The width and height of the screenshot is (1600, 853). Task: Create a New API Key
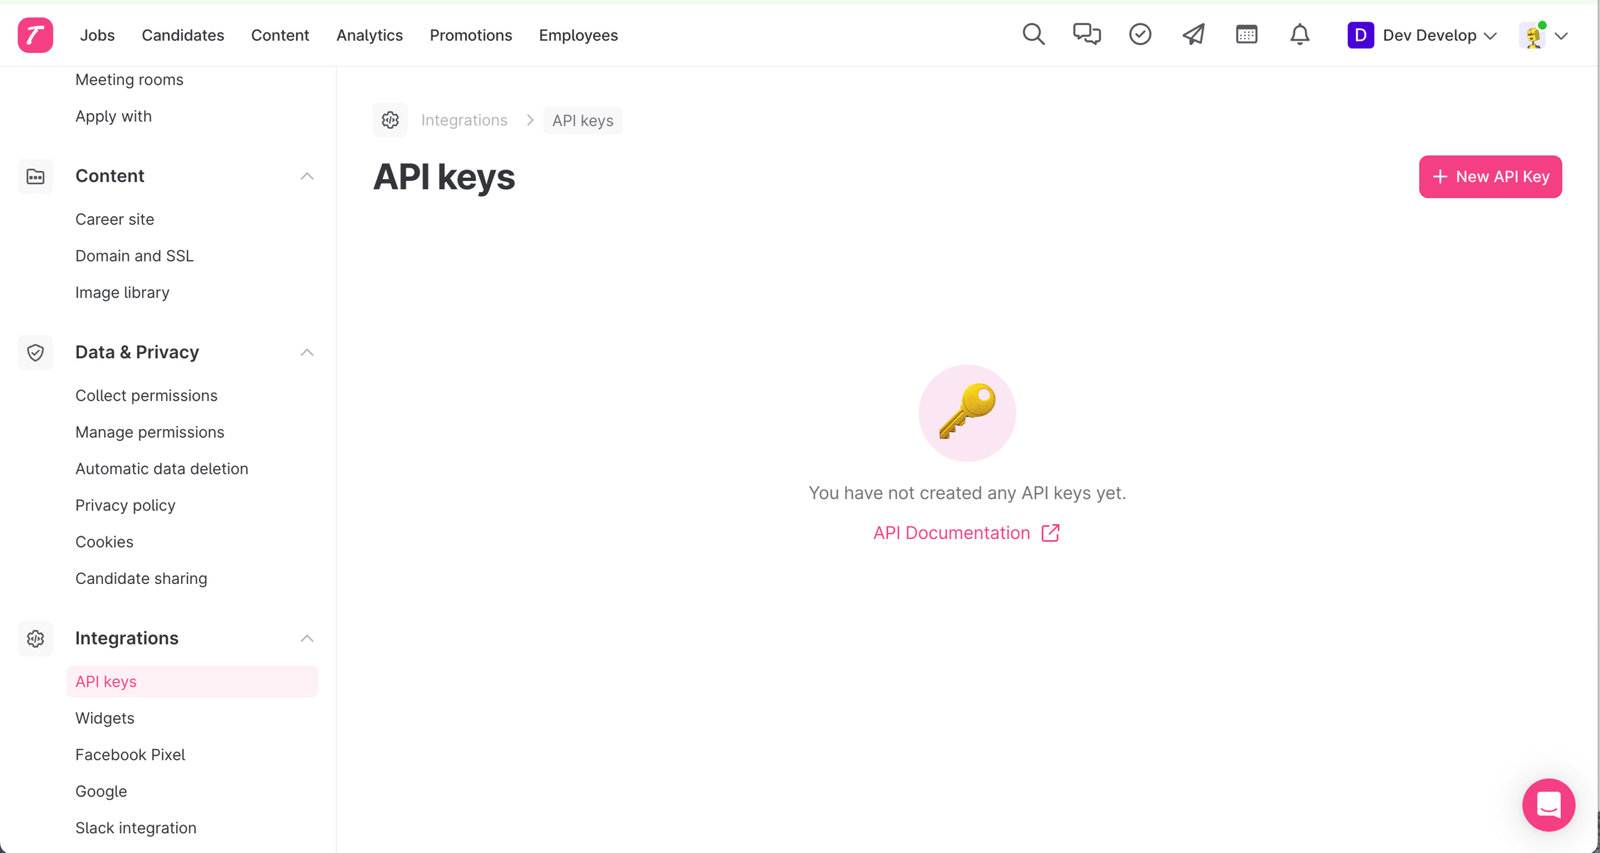click(x=1489, y=177)
